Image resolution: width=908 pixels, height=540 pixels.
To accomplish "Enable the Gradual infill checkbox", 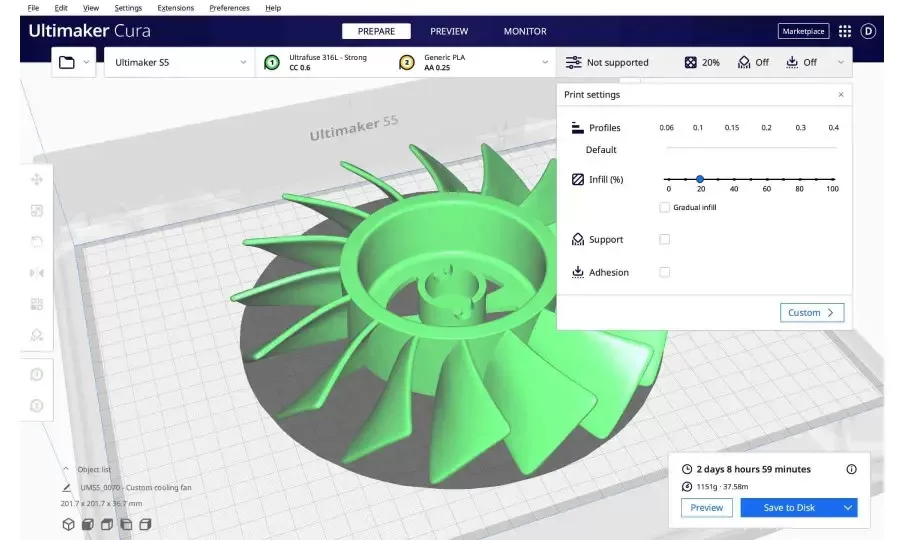I will pyautogui.click(x=664, y=207).
